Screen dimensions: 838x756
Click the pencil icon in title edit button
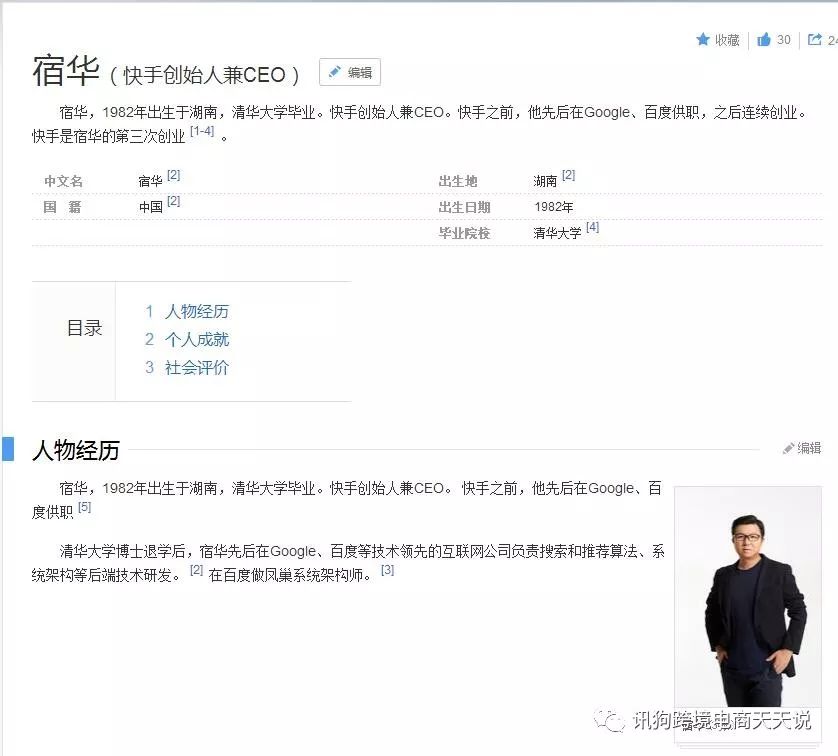[335, 72]
